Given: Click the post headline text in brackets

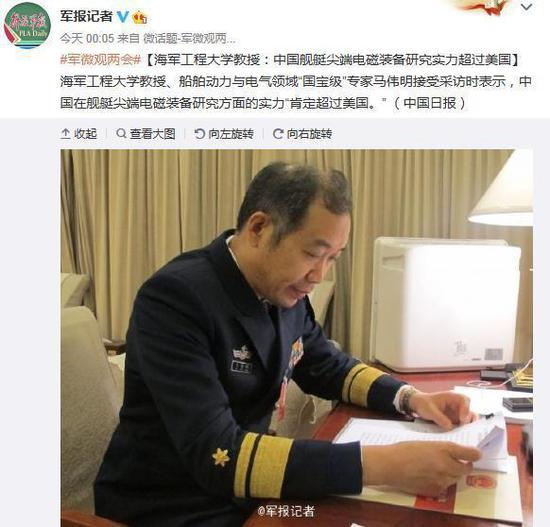Looking at the screenshot, I should click(x=331, y=60).
